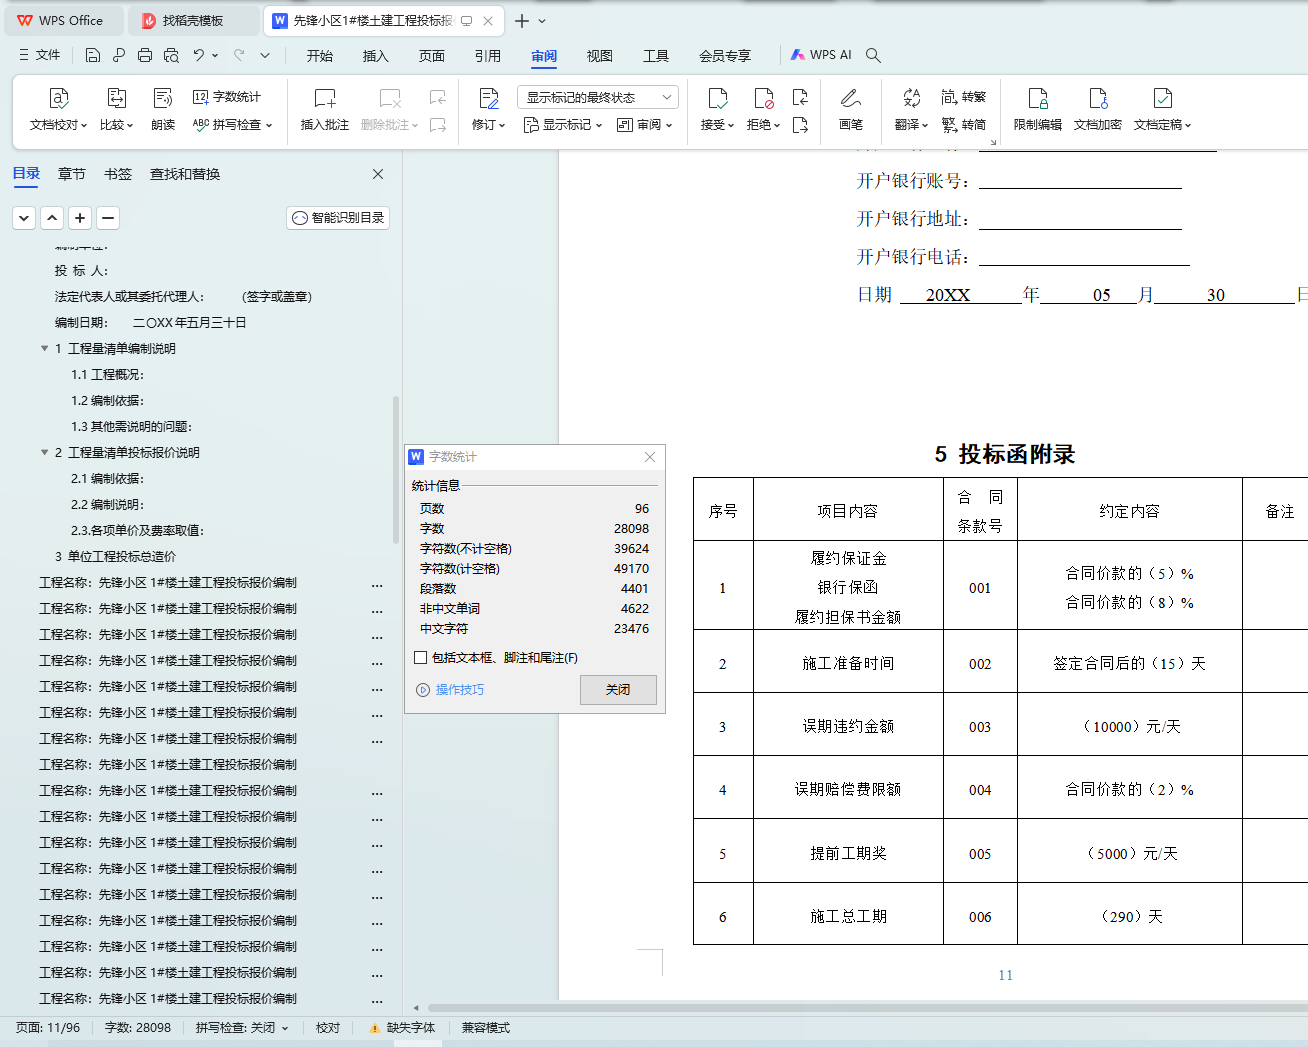The height and width of the screenshot is (1047, 1308).
Task: Select outline item 1.1 工程概况:
Action: [107, 374]
